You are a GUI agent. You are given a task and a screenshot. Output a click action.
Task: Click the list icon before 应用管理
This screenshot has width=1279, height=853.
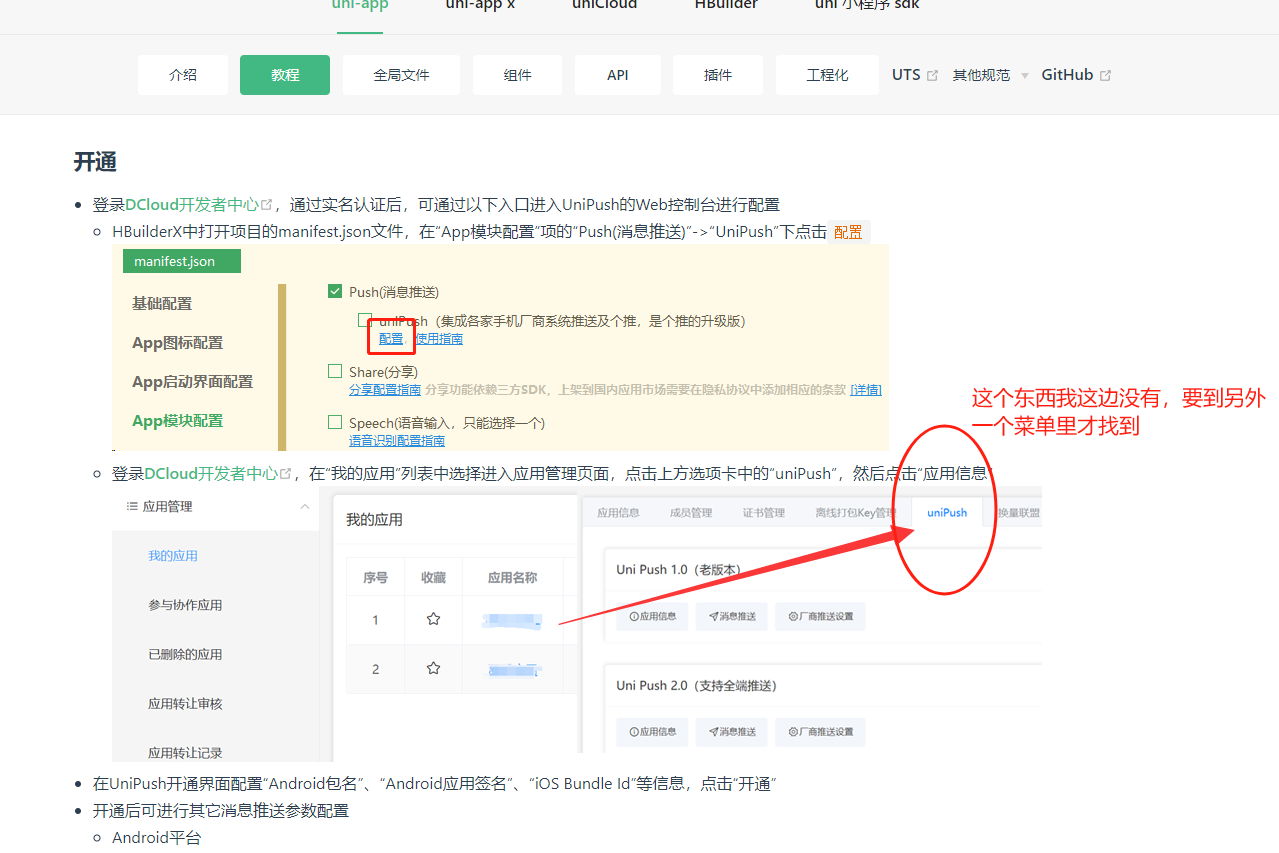[132, 507]
